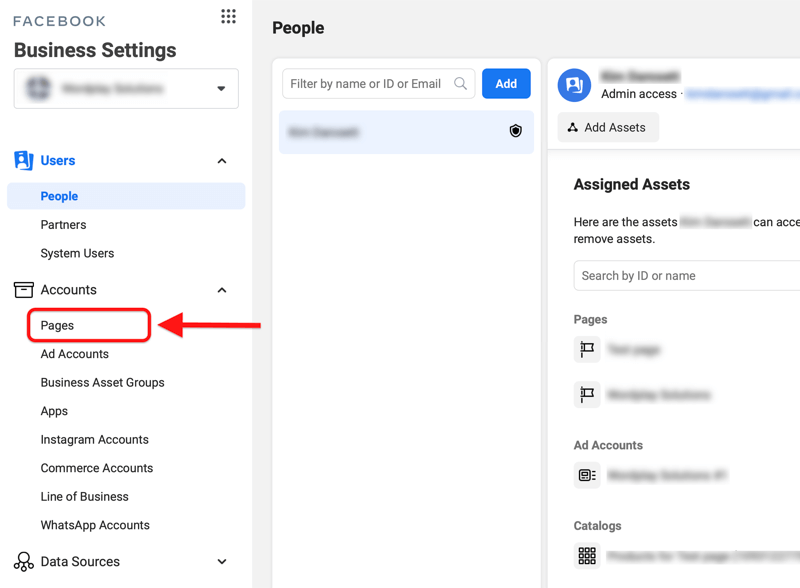This screenshot has height=588, width=800.
Task: Click the Ad Accounts label in Assigned Assets
Action: [608, 445]
